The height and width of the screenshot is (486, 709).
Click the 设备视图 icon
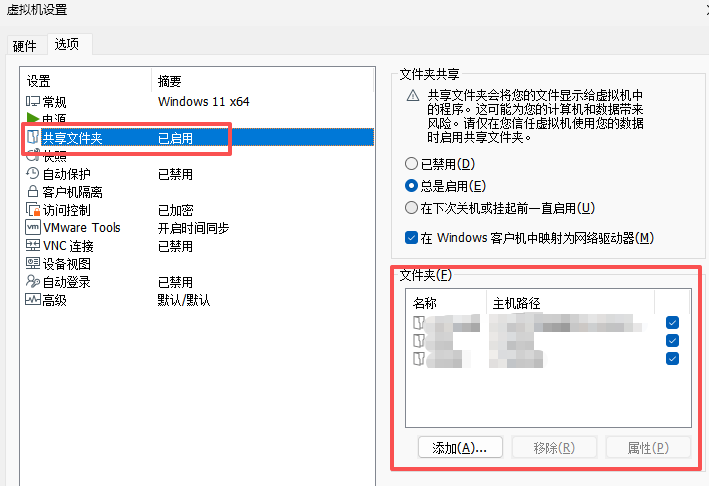[33, 263]
